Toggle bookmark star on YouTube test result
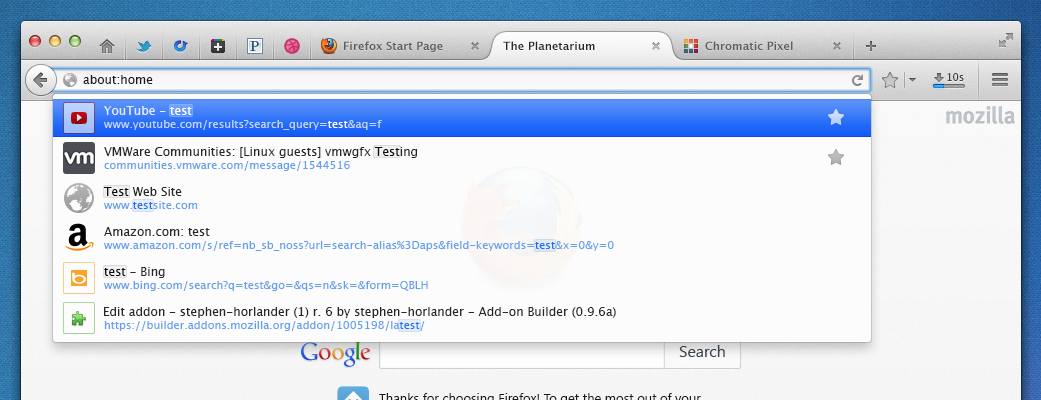This screenshot has height=400, width=1041. tap(836, 118)
